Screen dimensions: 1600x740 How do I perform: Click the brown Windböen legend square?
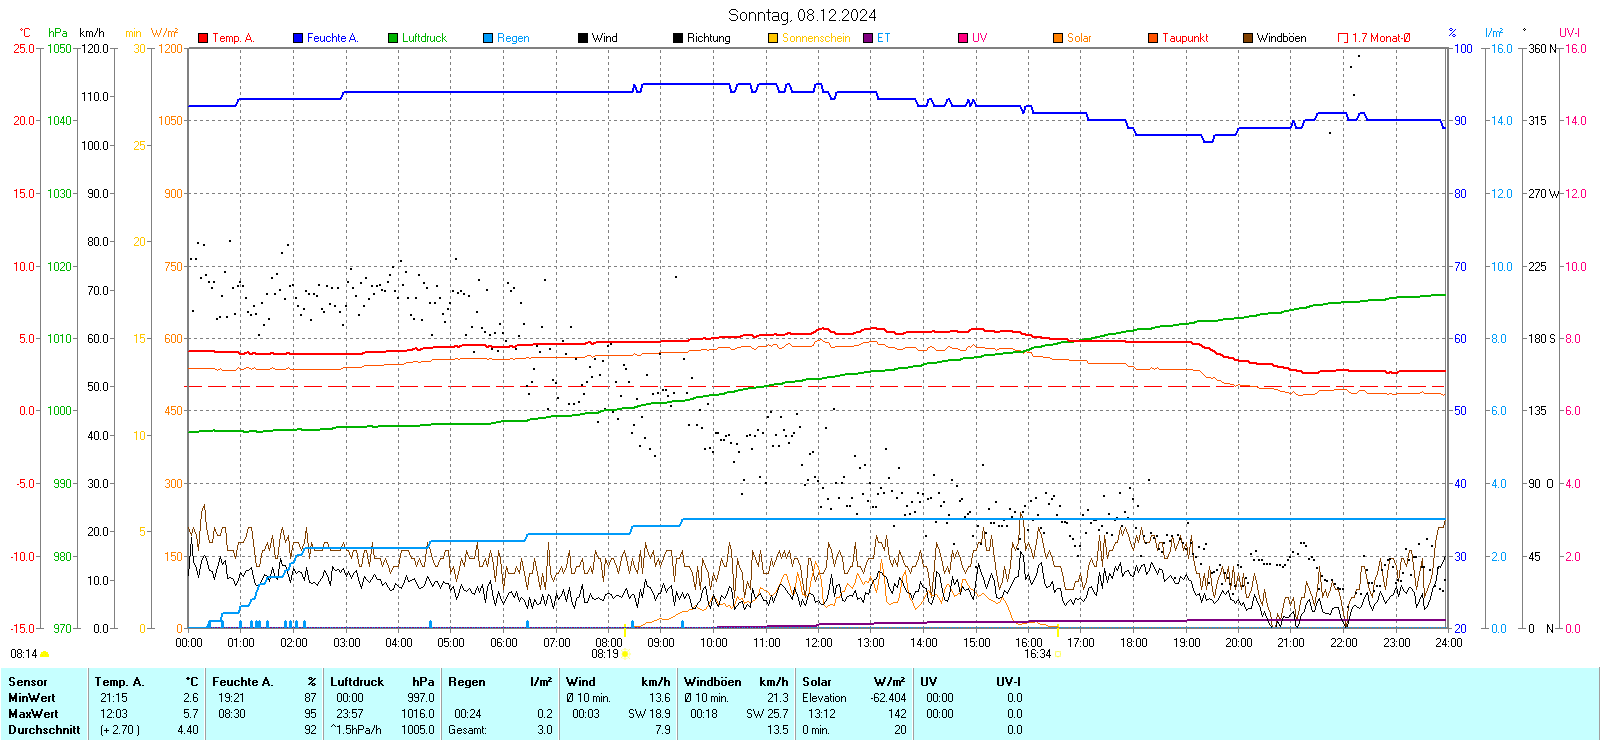(1248, 38)
